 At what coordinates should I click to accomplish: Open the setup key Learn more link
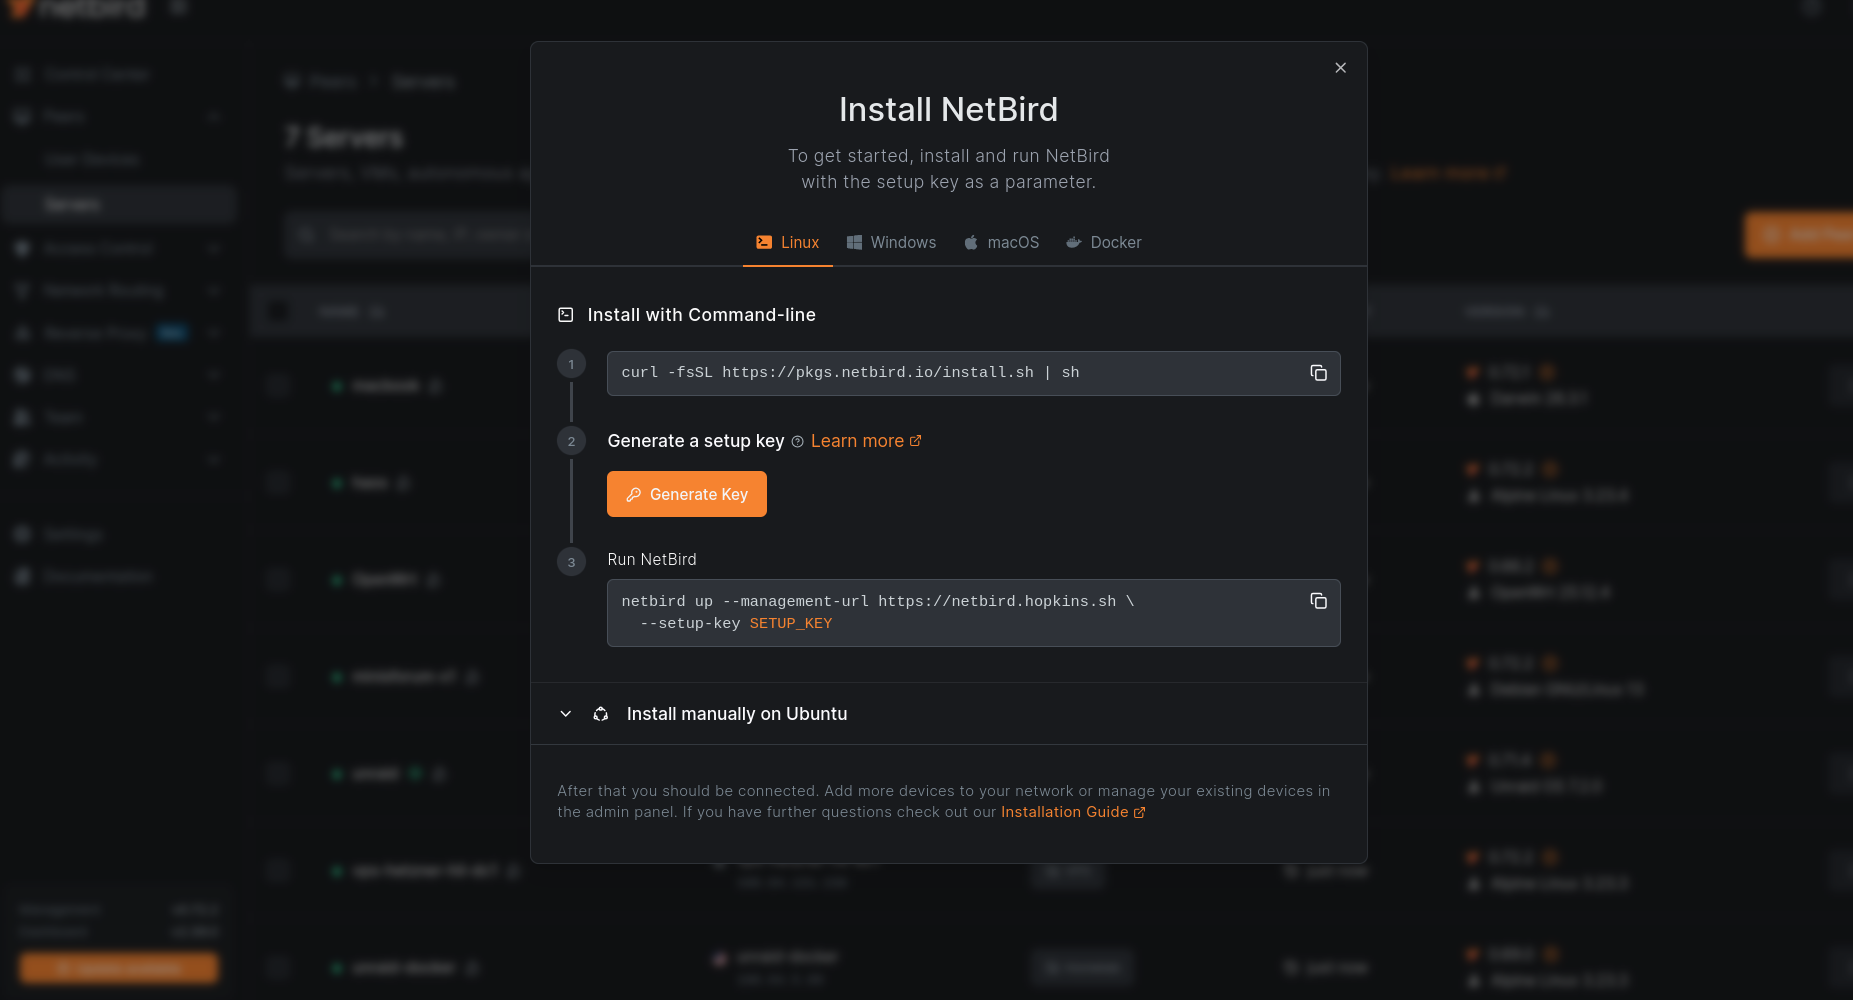click(866, 441)
